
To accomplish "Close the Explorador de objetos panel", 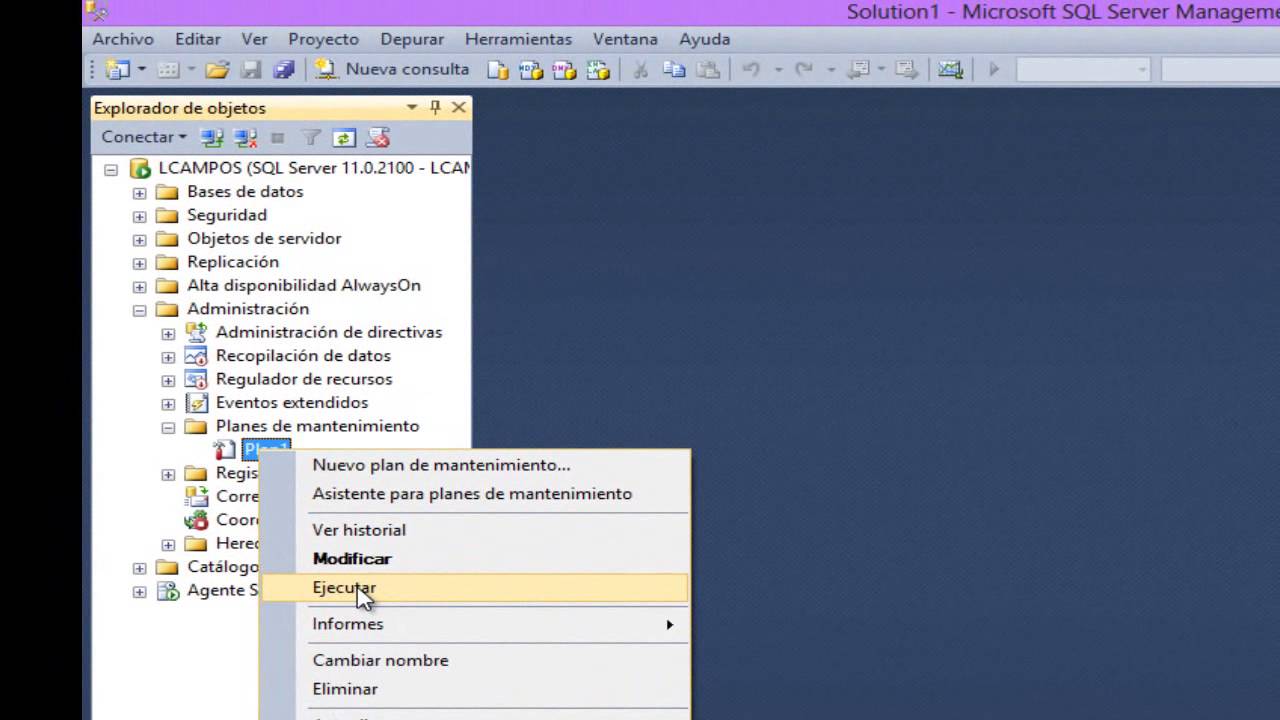I will [x=459, y=107].
